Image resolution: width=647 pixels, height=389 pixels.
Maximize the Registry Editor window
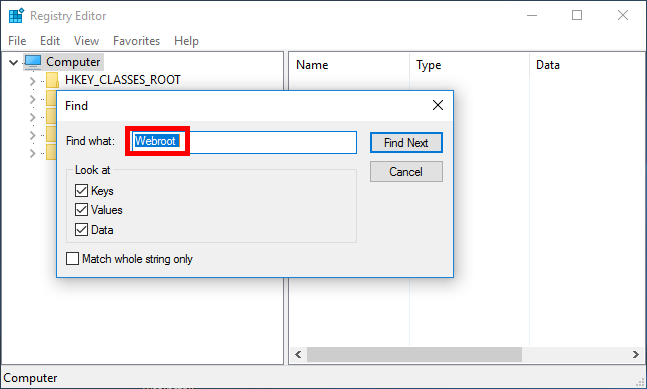[x=577, y=16]
